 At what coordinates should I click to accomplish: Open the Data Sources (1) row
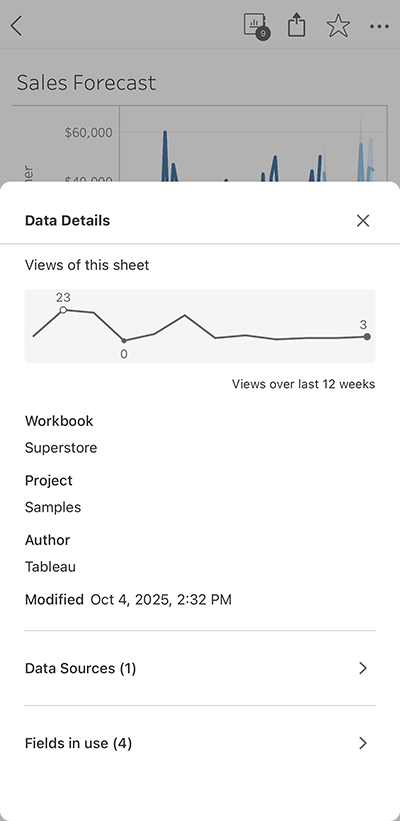(200, 668)
